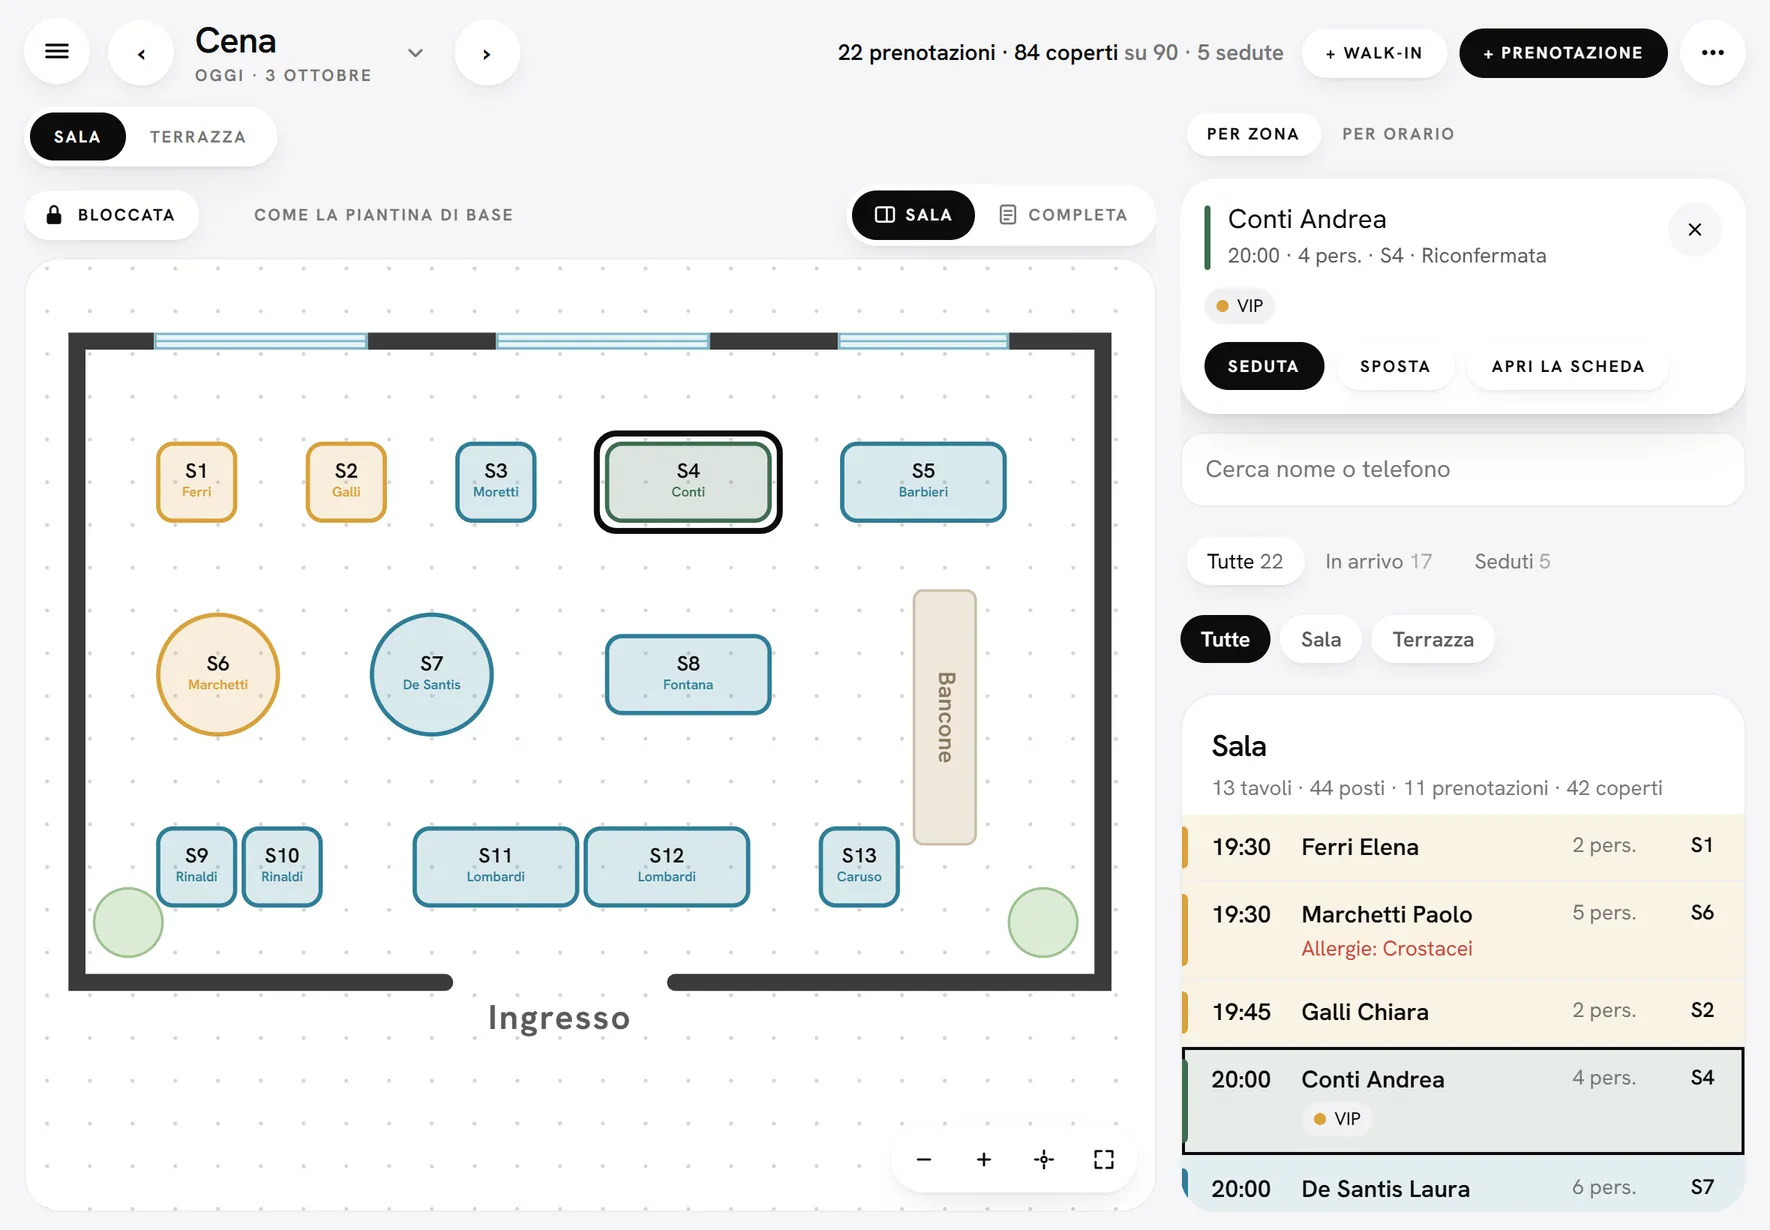Screen dimensions: 1770x1230
Task: Toggle the Bloccata lock on the floor plan
Action: pos(111,215)
